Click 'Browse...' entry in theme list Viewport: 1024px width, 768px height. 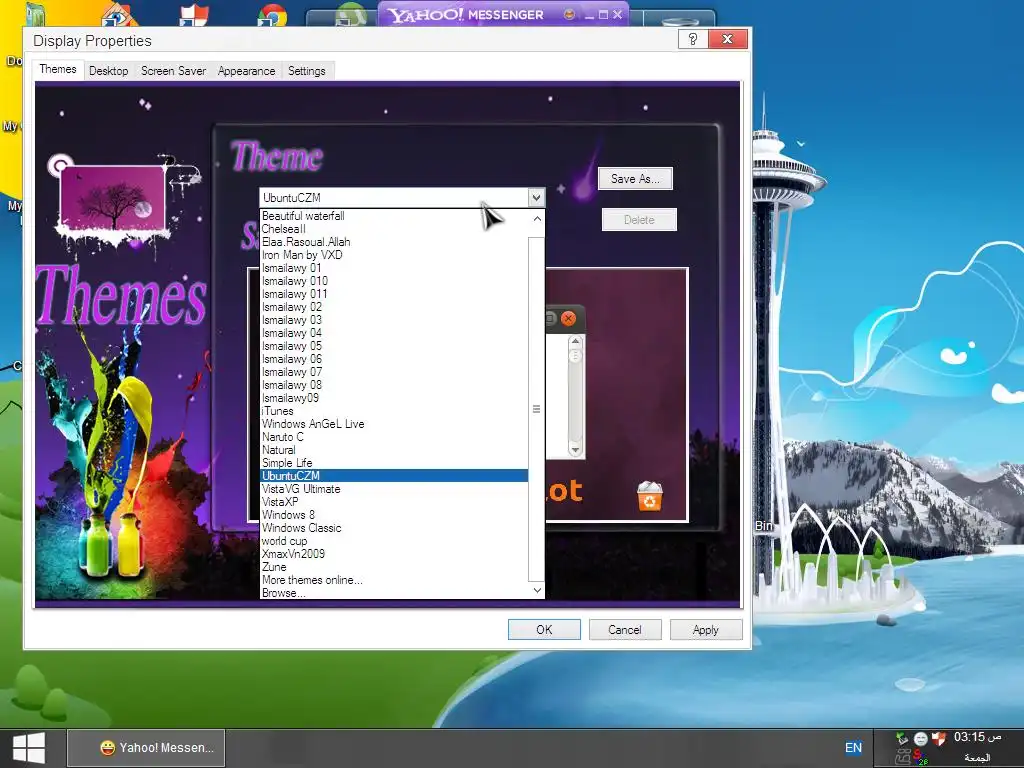tap(394, 593)
